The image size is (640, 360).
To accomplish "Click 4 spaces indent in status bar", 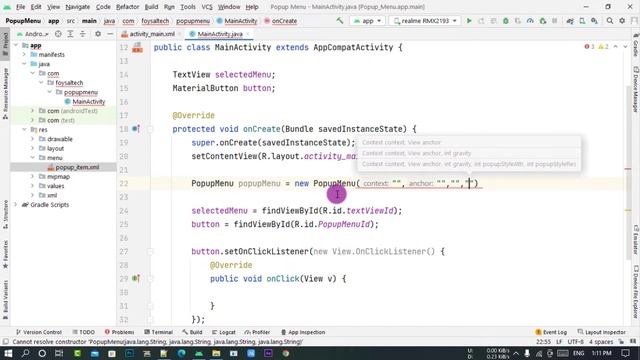I will (x=601, y=342).
